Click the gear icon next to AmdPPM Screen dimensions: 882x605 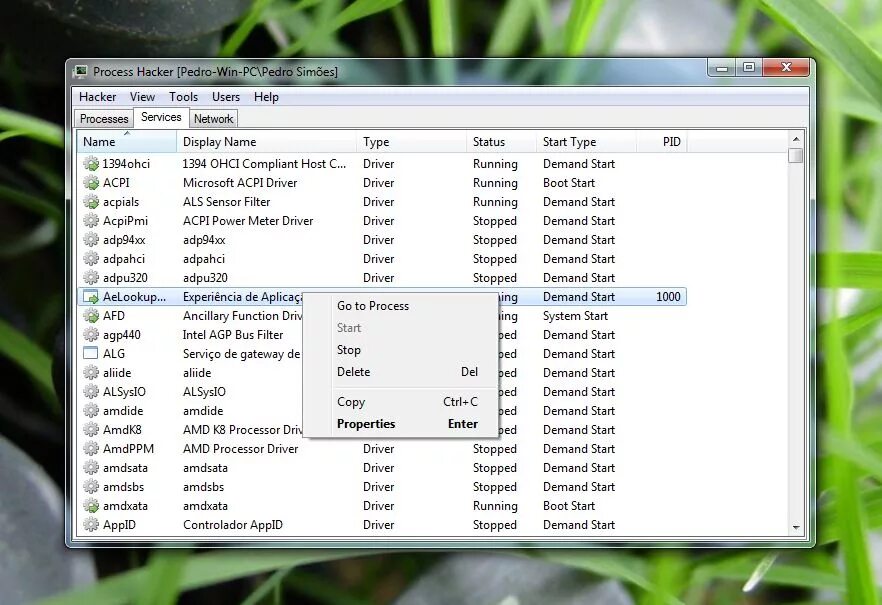pyautogui.click(x=91, y=449)
